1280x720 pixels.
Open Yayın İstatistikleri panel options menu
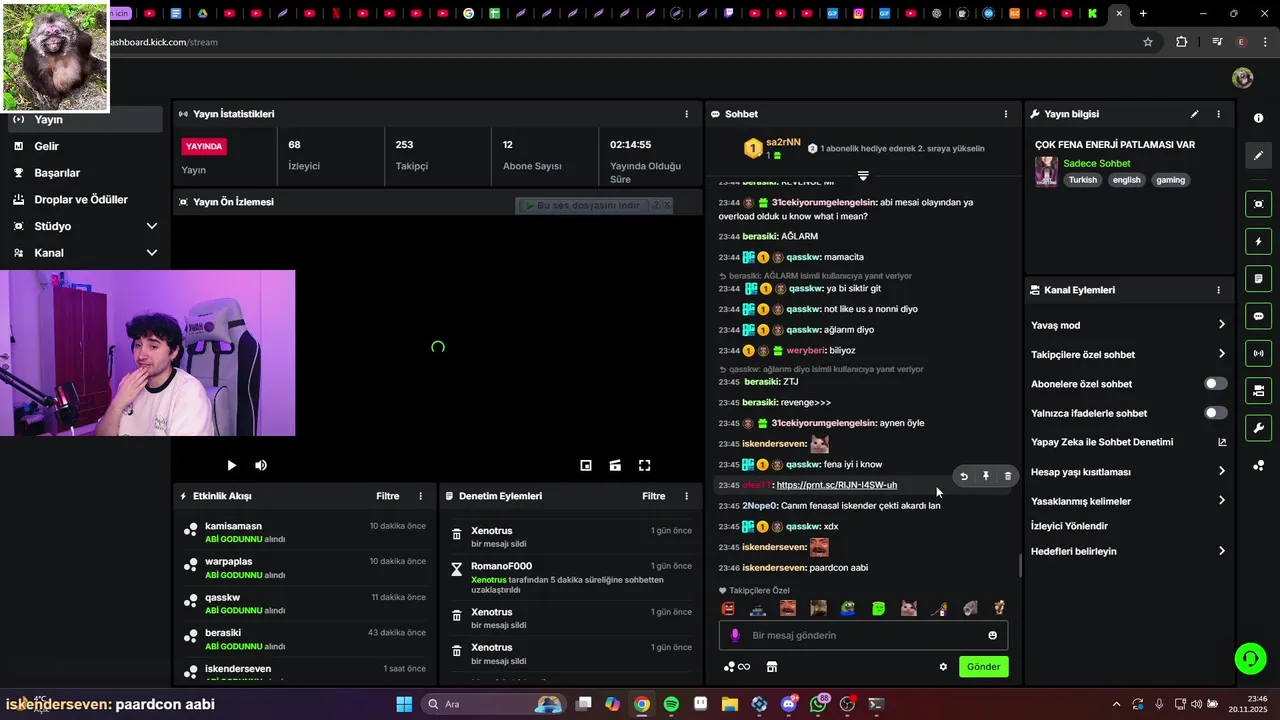pyautogui.click(x=686, y=114)
